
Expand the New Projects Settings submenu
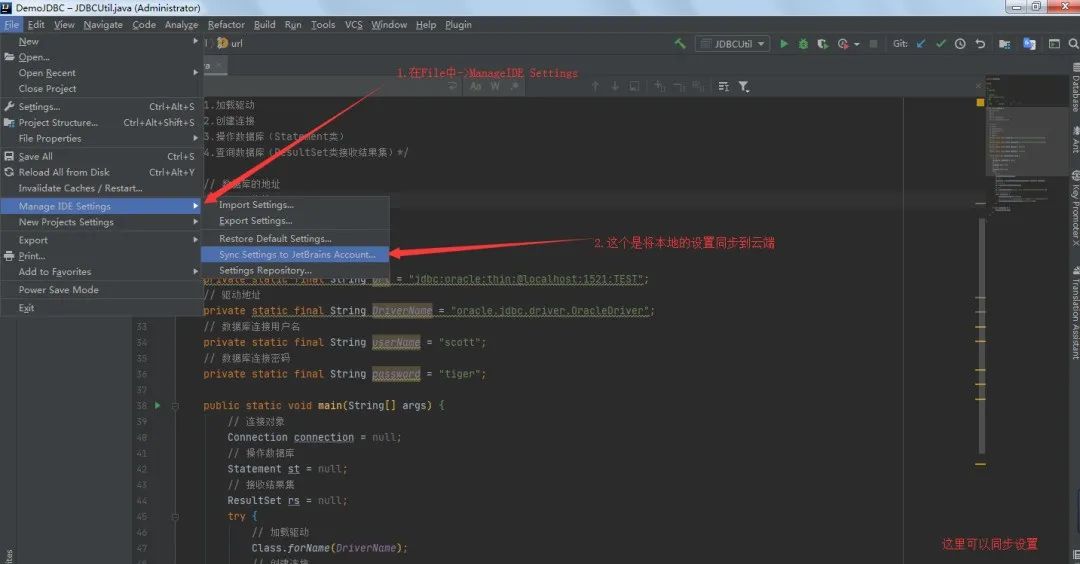[101, 222]
